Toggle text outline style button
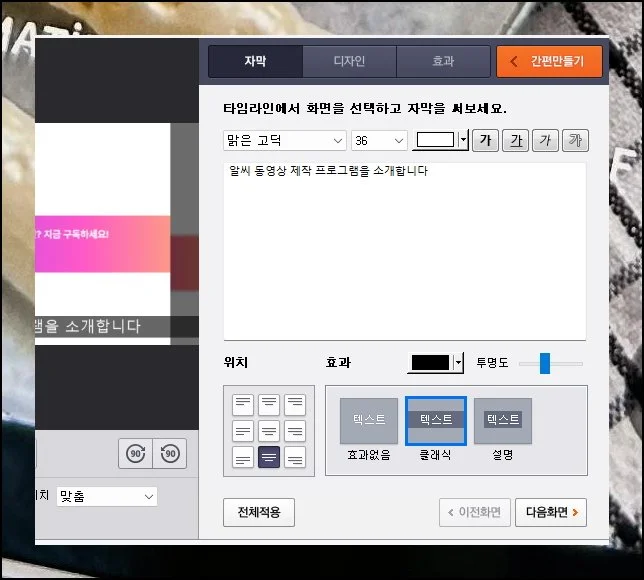The image size is (644, 580). click(574, 141)
